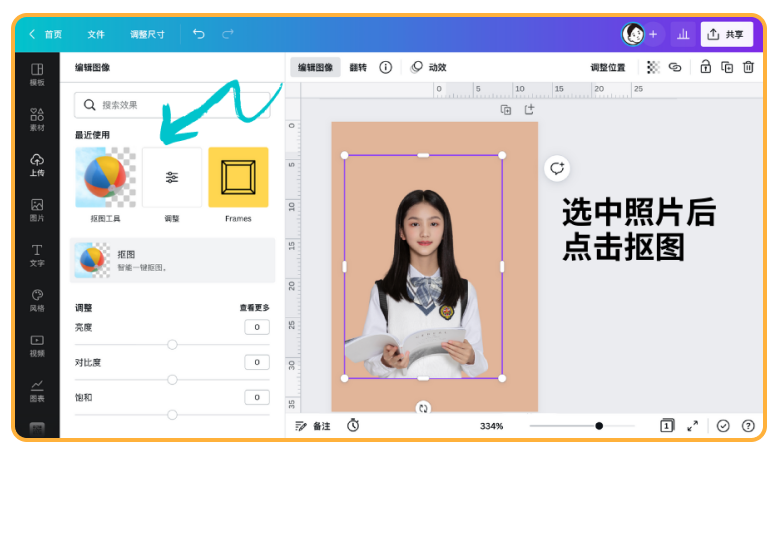Click the 共享 share button
779x534 pixels.
[x=726, y=34]
